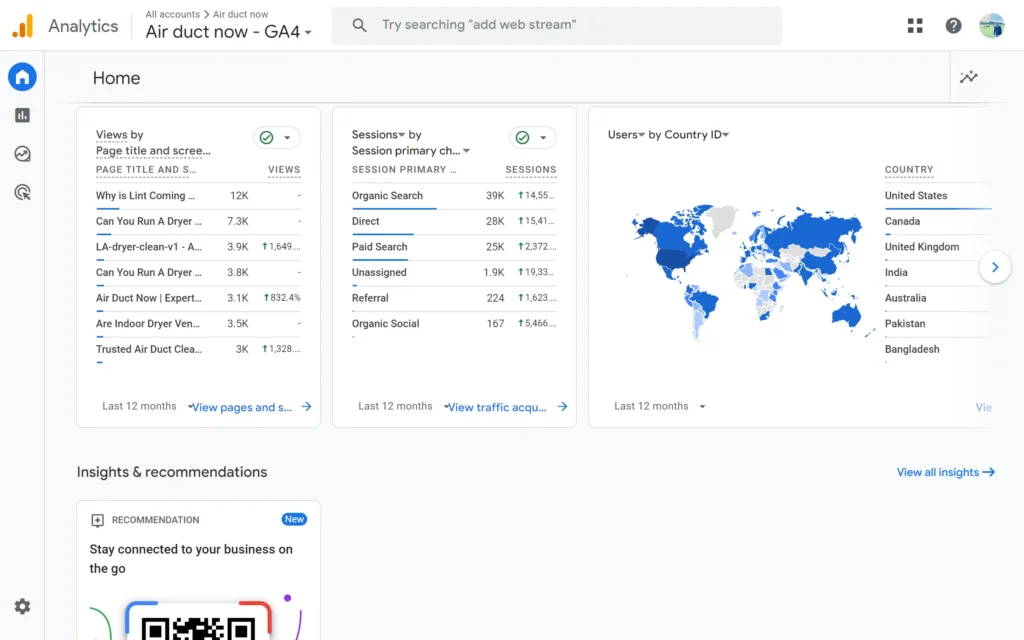Open the Session primary channel dimension dropdown
Screen dimensions: 1024x640
(411, 151)
